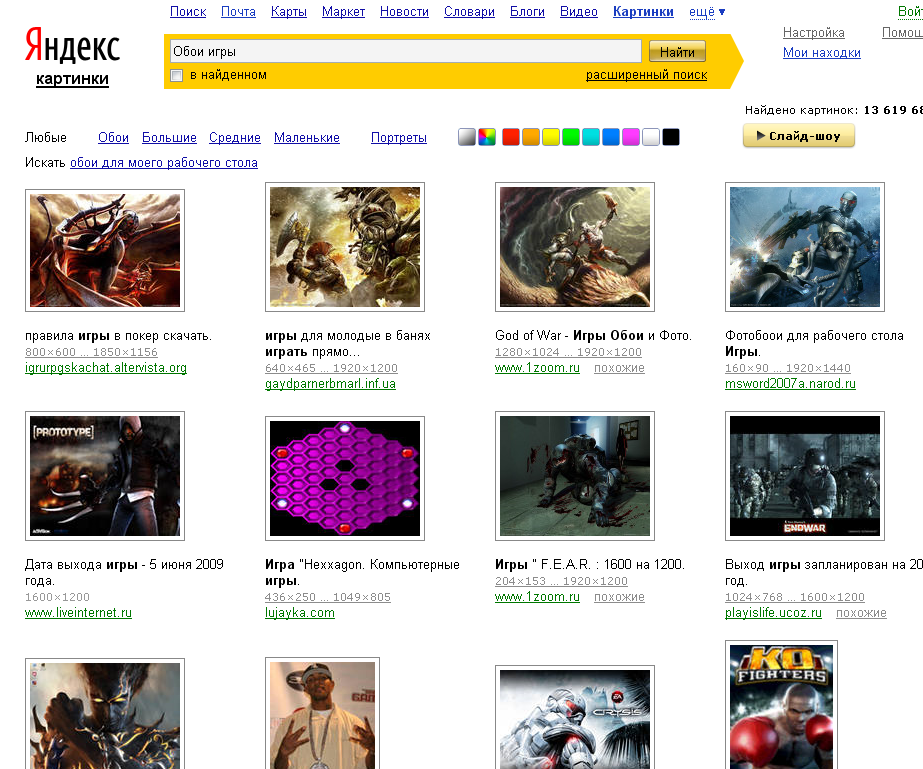The width and height of the screenshot is (923, 769).
Task: Open расширенный поиск link
Action: pos(646,75)
